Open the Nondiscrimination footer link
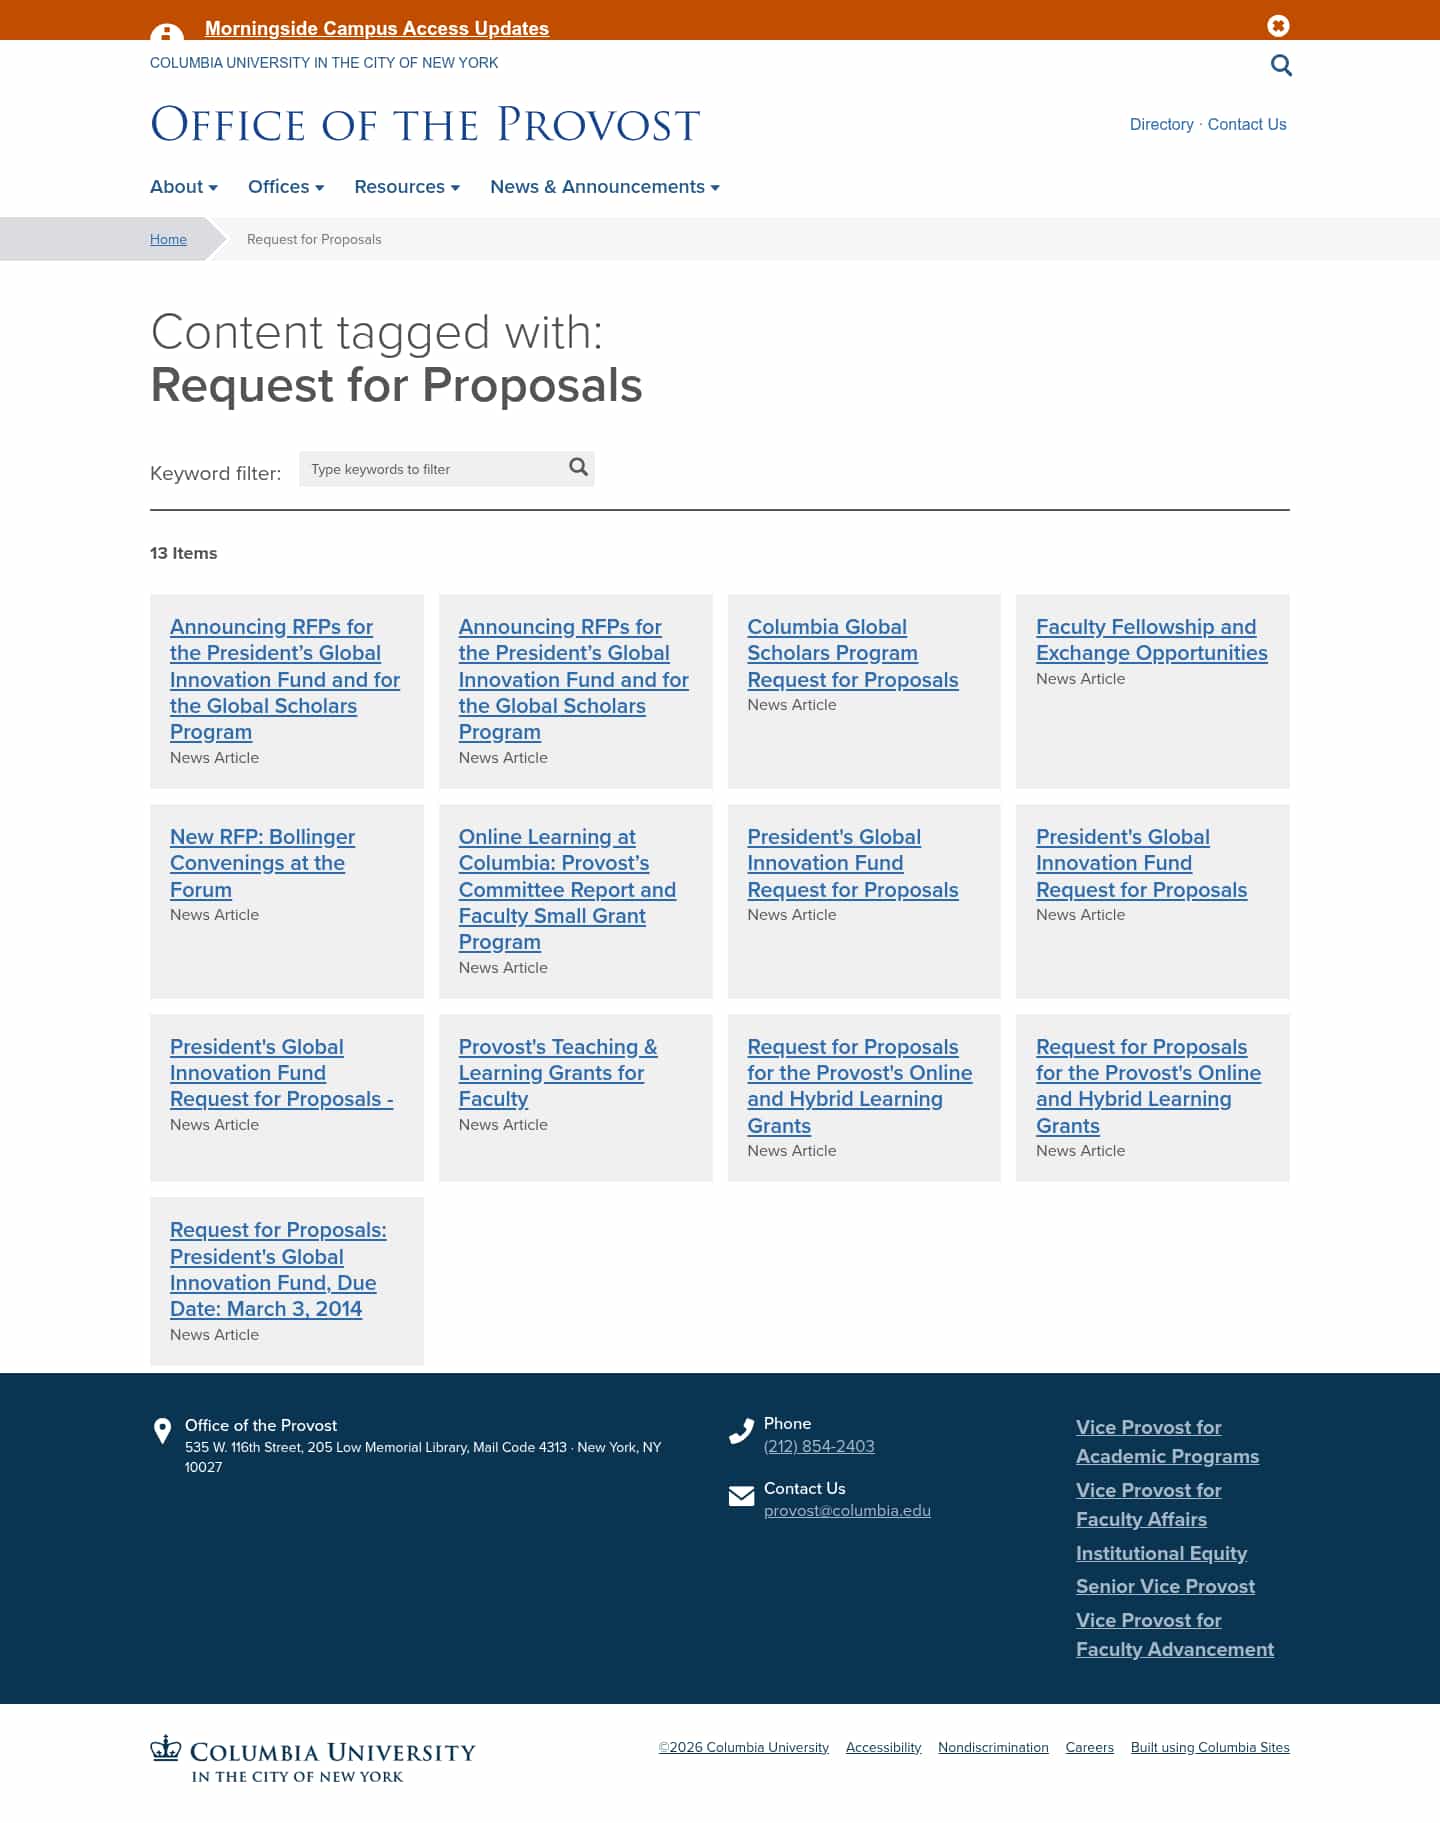Viewport: 1440px width, 1823px height. (993, 1747)
